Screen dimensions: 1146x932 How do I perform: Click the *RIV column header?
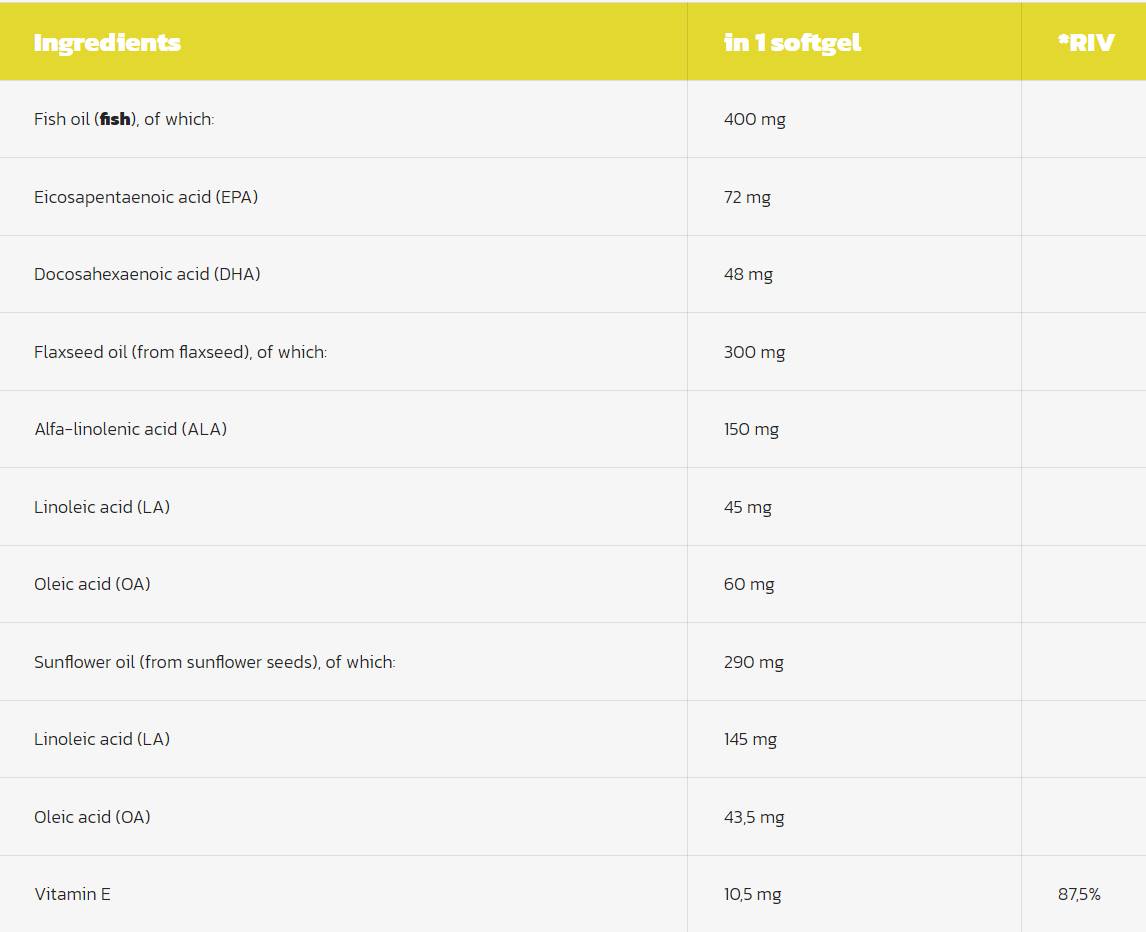click(x=1085, y=43)
